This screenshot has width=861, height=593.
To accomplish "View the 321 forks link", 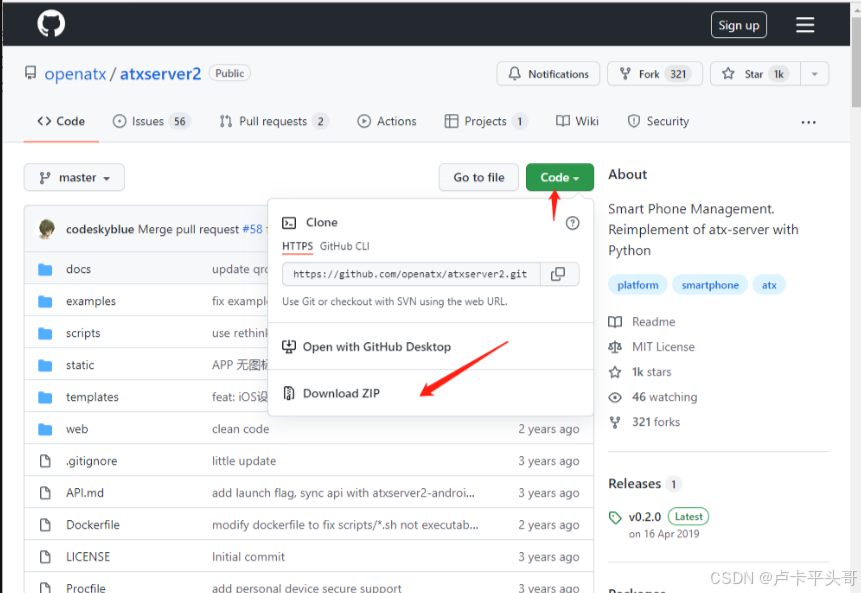I will click(x=645, y=422).
